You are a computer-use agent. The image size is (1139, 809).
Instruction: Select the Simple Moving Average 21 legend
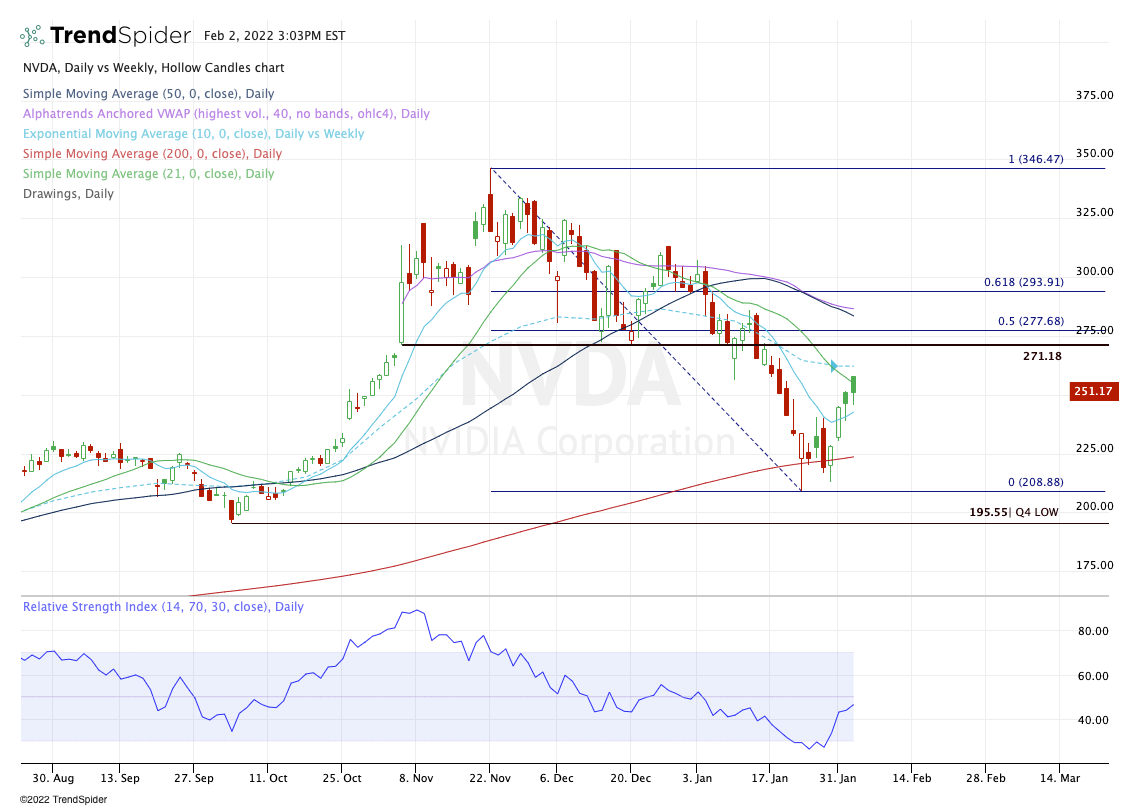coord(148,174)
